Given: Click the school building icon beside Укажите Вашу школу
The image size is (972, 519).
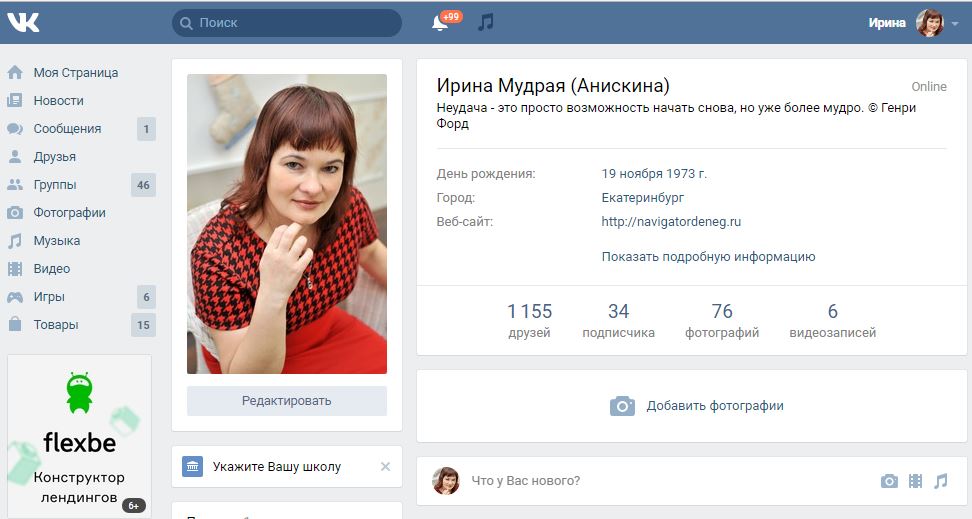Looking at the screenshot, I should pos(192,466).
